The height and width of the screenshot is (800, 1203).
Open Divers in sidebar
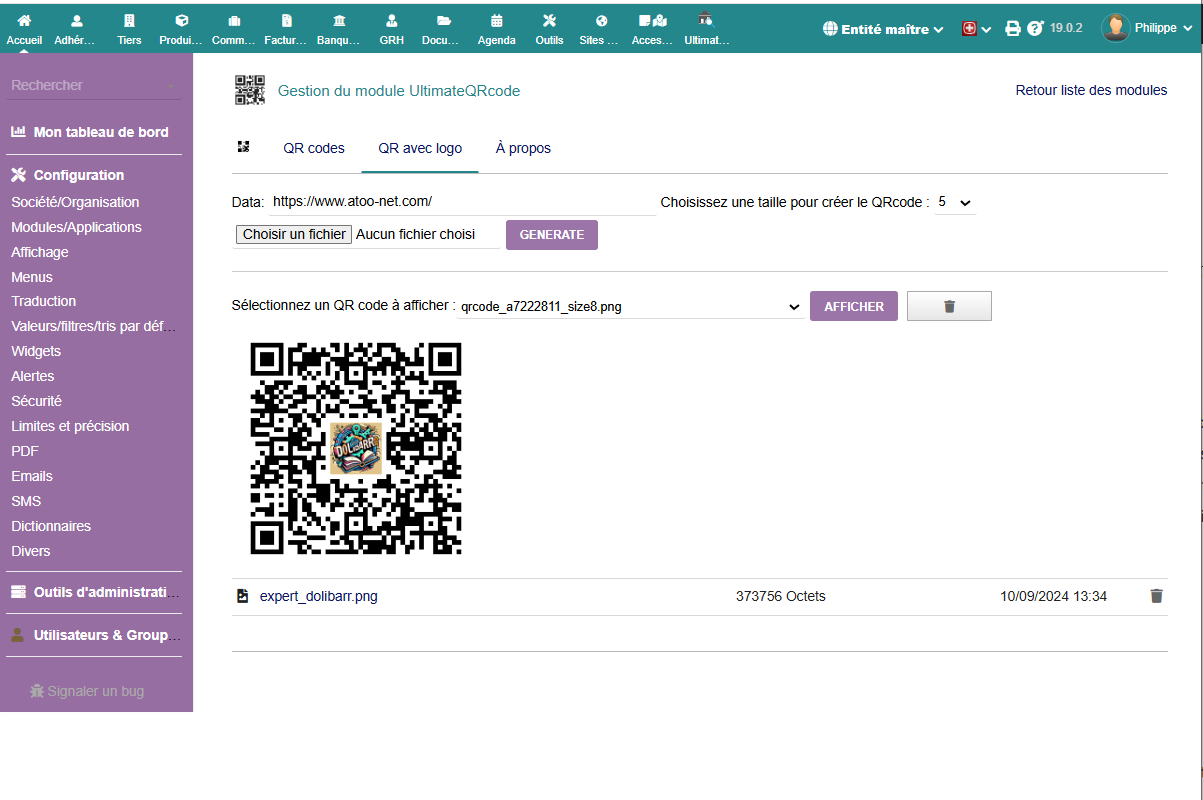point(31,551)
